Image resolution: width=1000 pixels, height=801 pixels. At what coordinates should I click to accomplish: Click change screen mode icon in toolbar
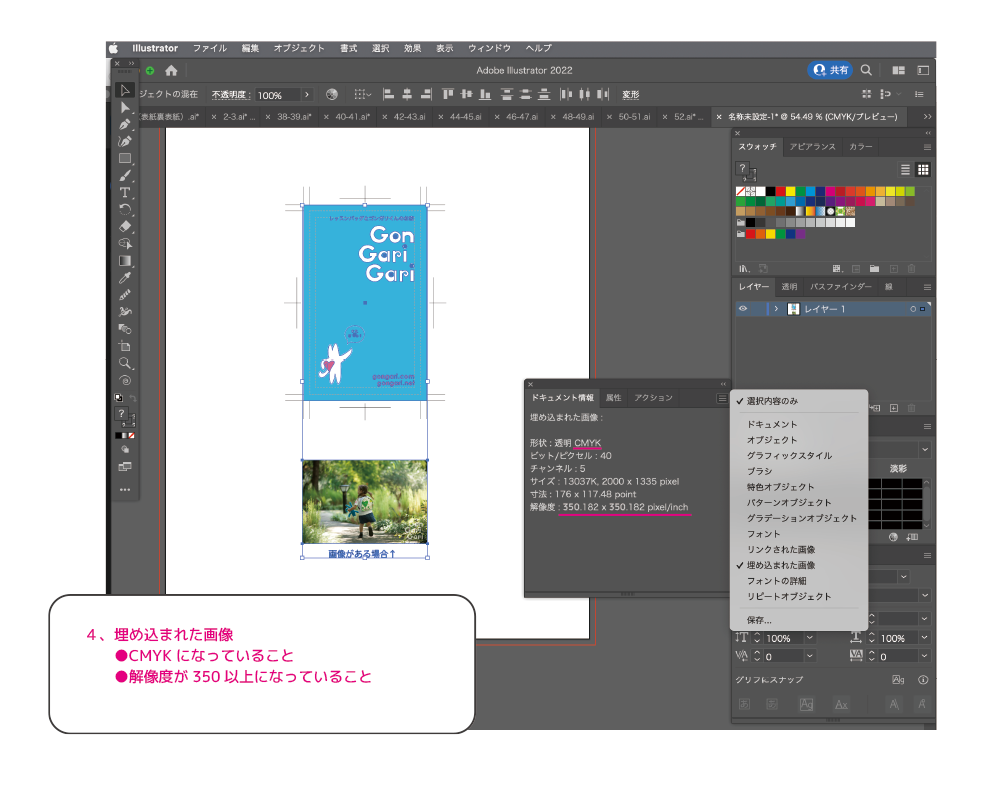(125, 467)
